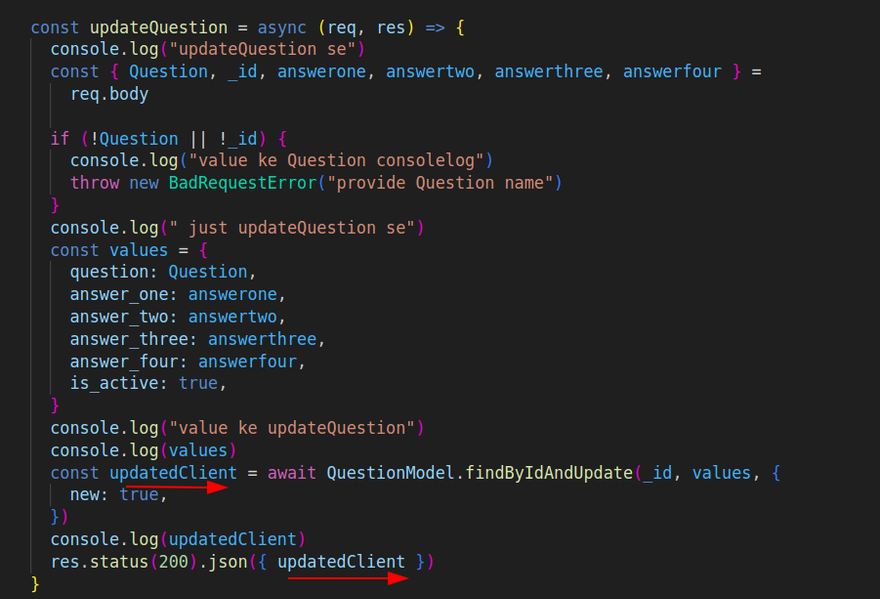Screen dimensions: 880x599
Task: Click updatedClient inside the json call
Action: 341,562
